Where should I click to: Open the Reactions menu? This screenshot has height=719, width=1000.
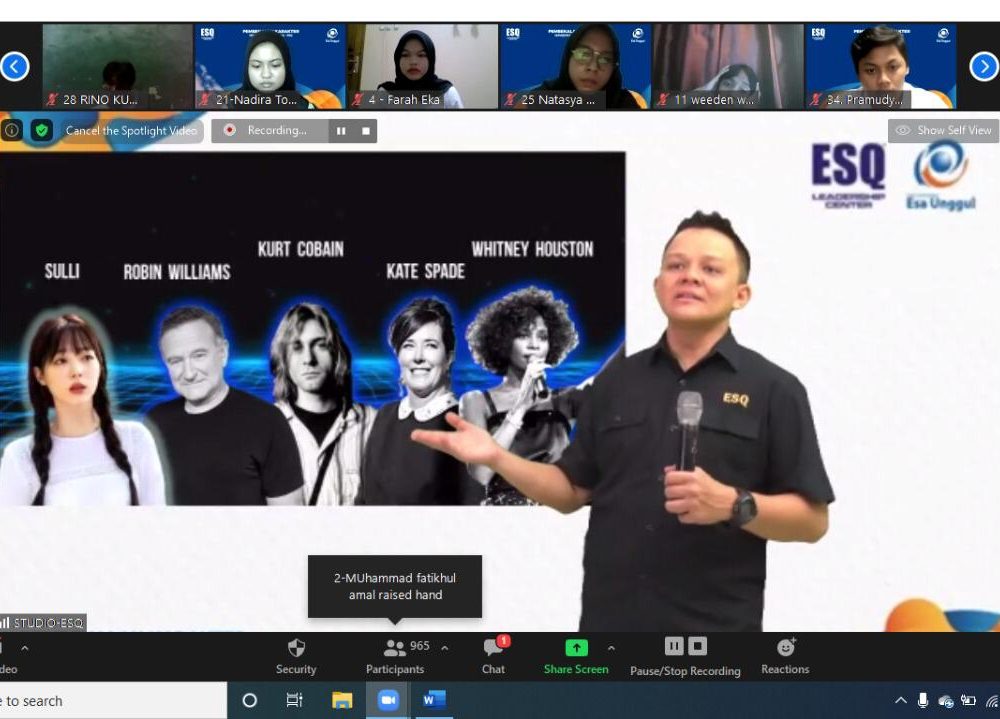[x=785, y=656]
